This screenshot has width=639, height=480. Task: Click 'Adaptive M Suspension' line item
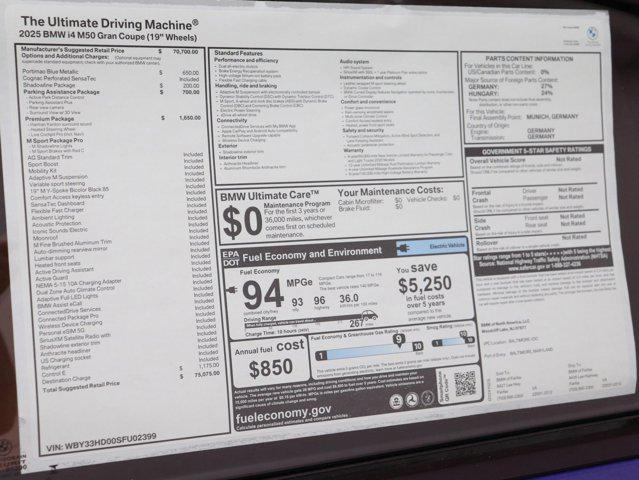point(58,177)
